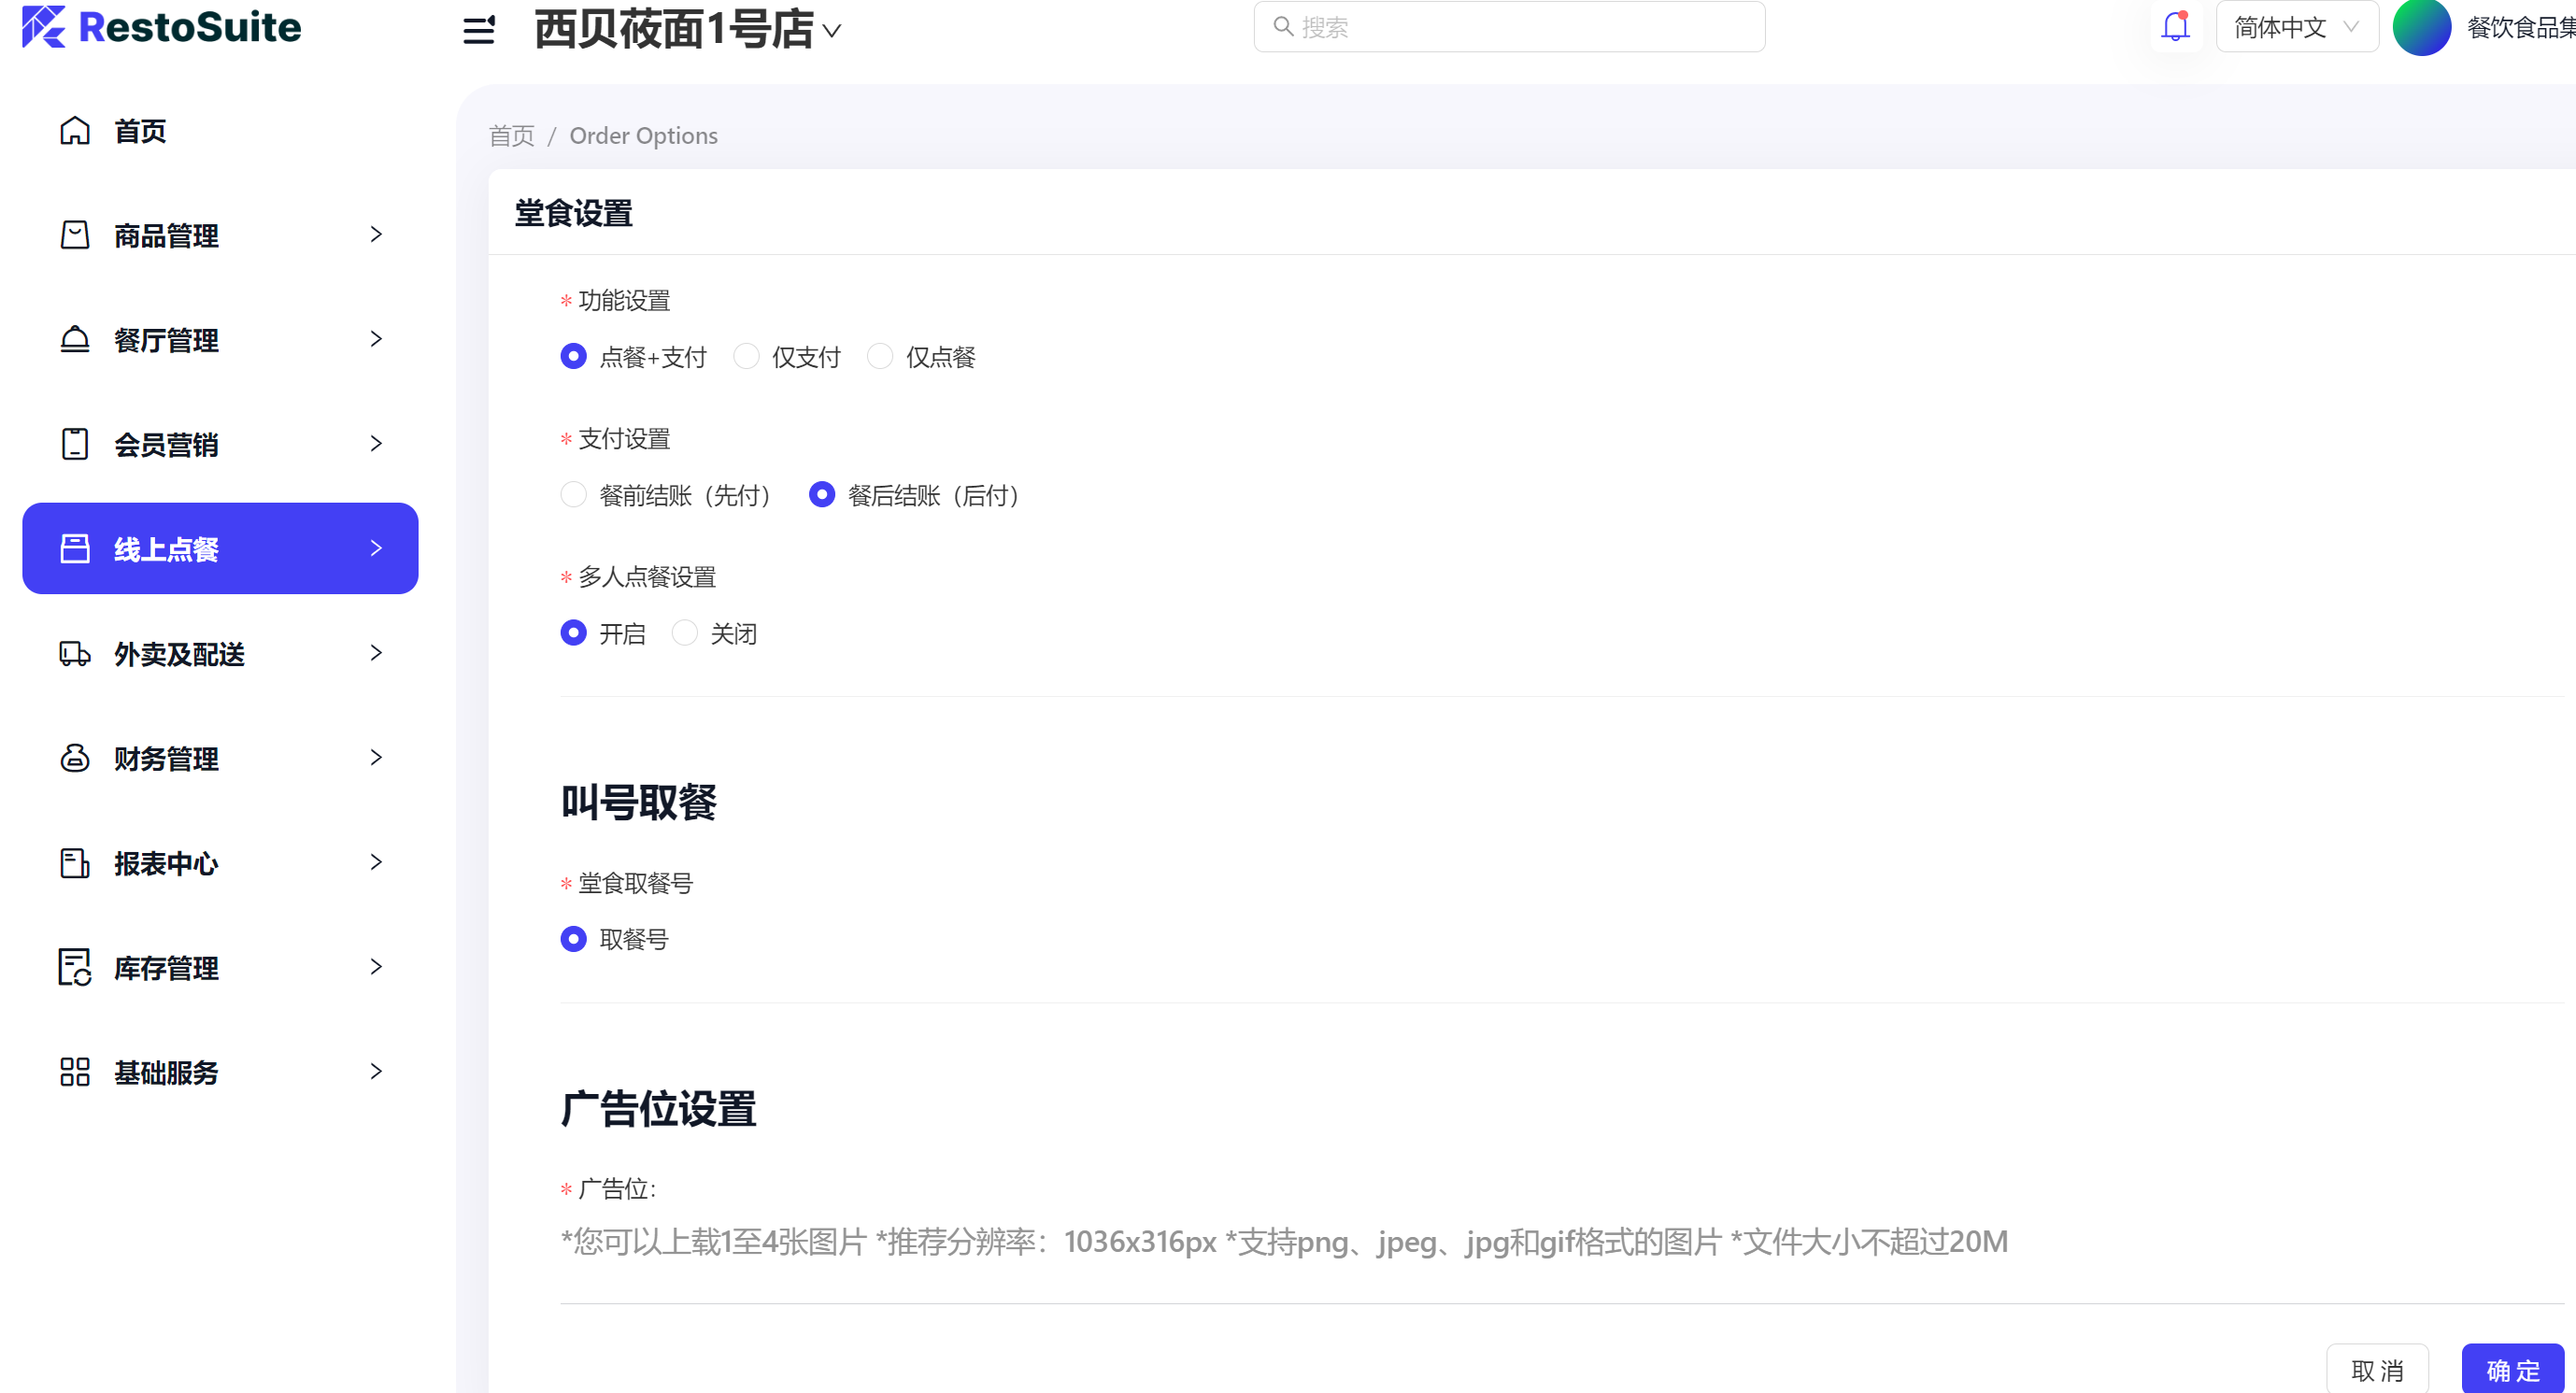Expand 餐厅管理 chevron arrow

coord(376,339)
